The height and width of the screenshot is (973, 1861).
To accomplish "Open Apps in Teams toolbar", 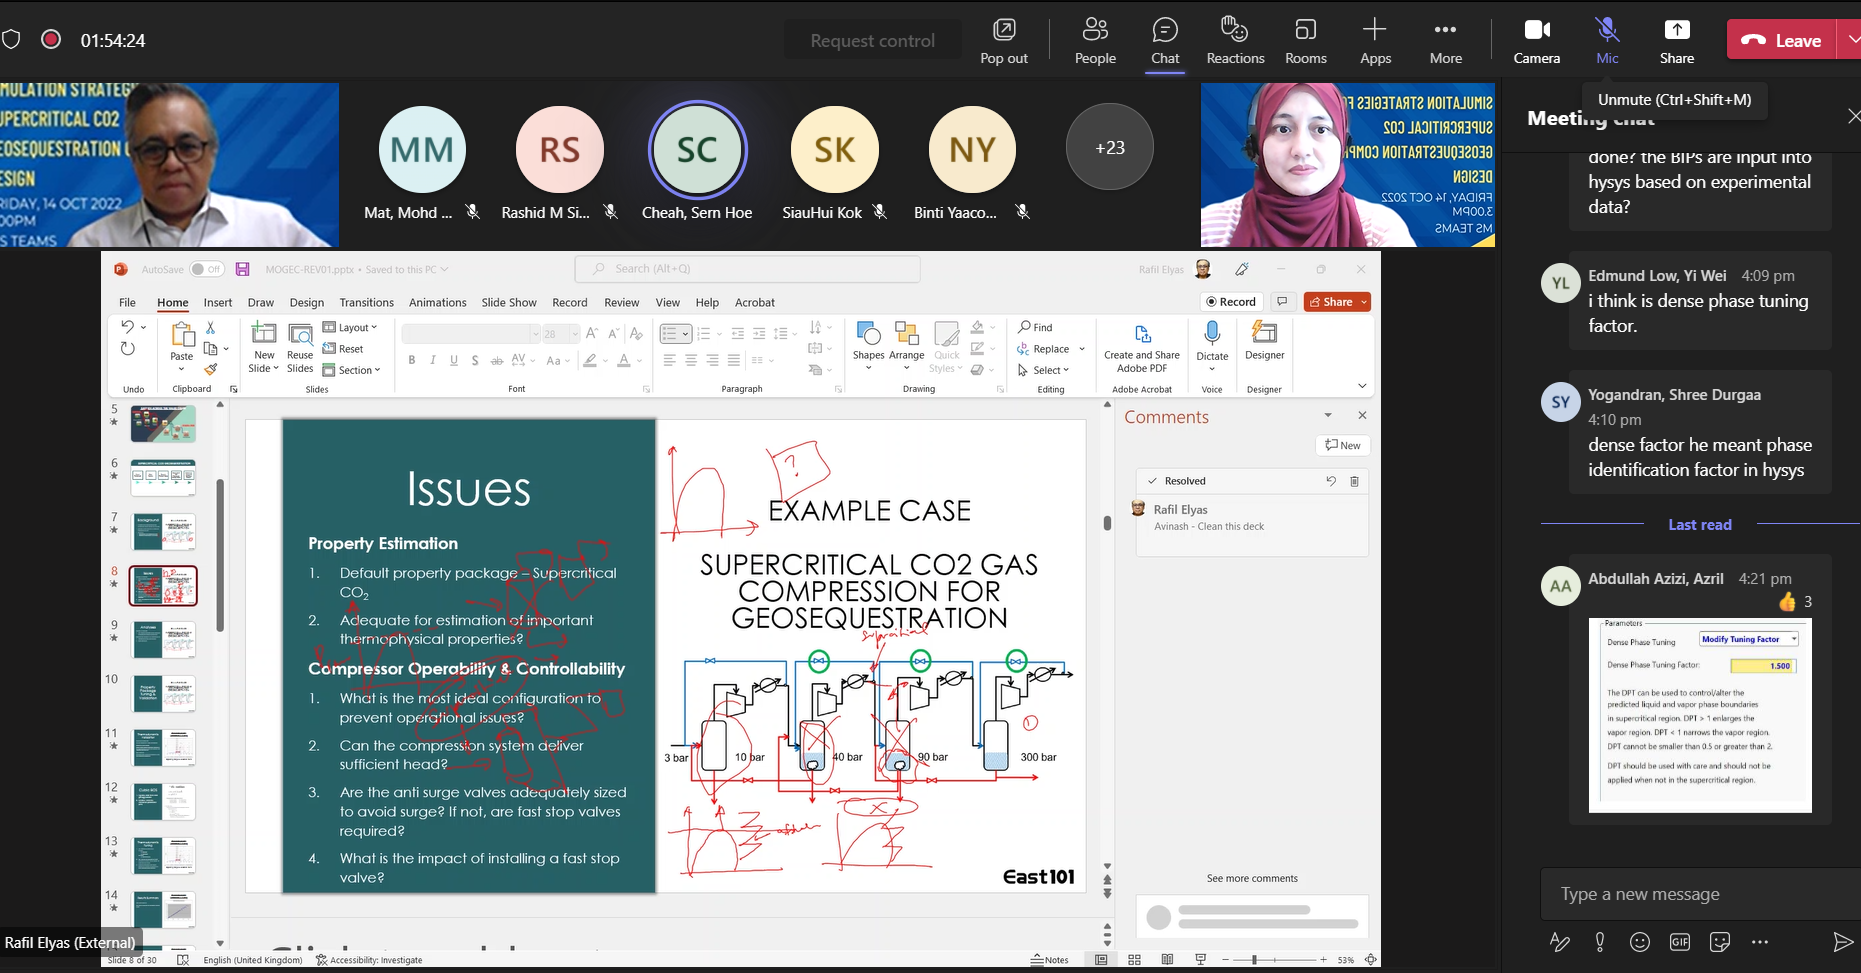I will [x=1375, y=41].
